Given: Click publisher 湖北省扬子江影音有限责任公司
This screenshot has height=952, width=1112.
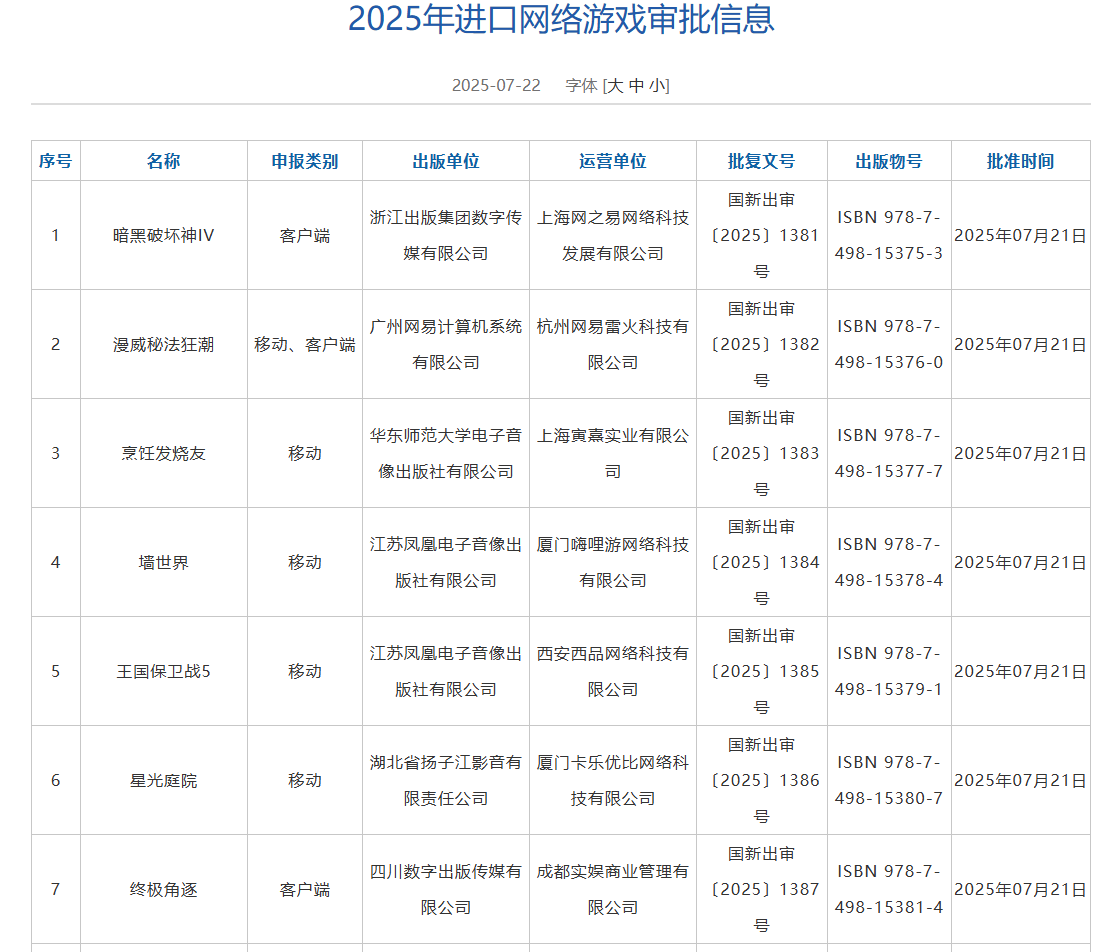Looking at the screenshot, I should click(x=446, y=780).
